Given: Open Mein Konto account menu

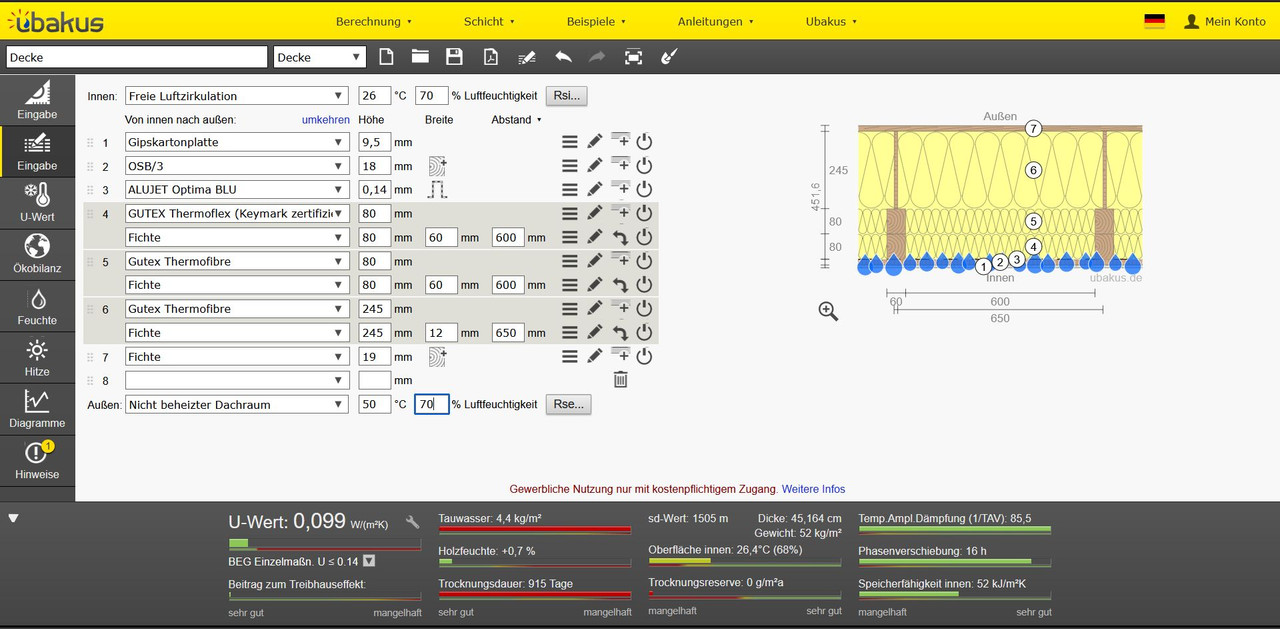Looking at the screenshot, I should click(1225, 21).
